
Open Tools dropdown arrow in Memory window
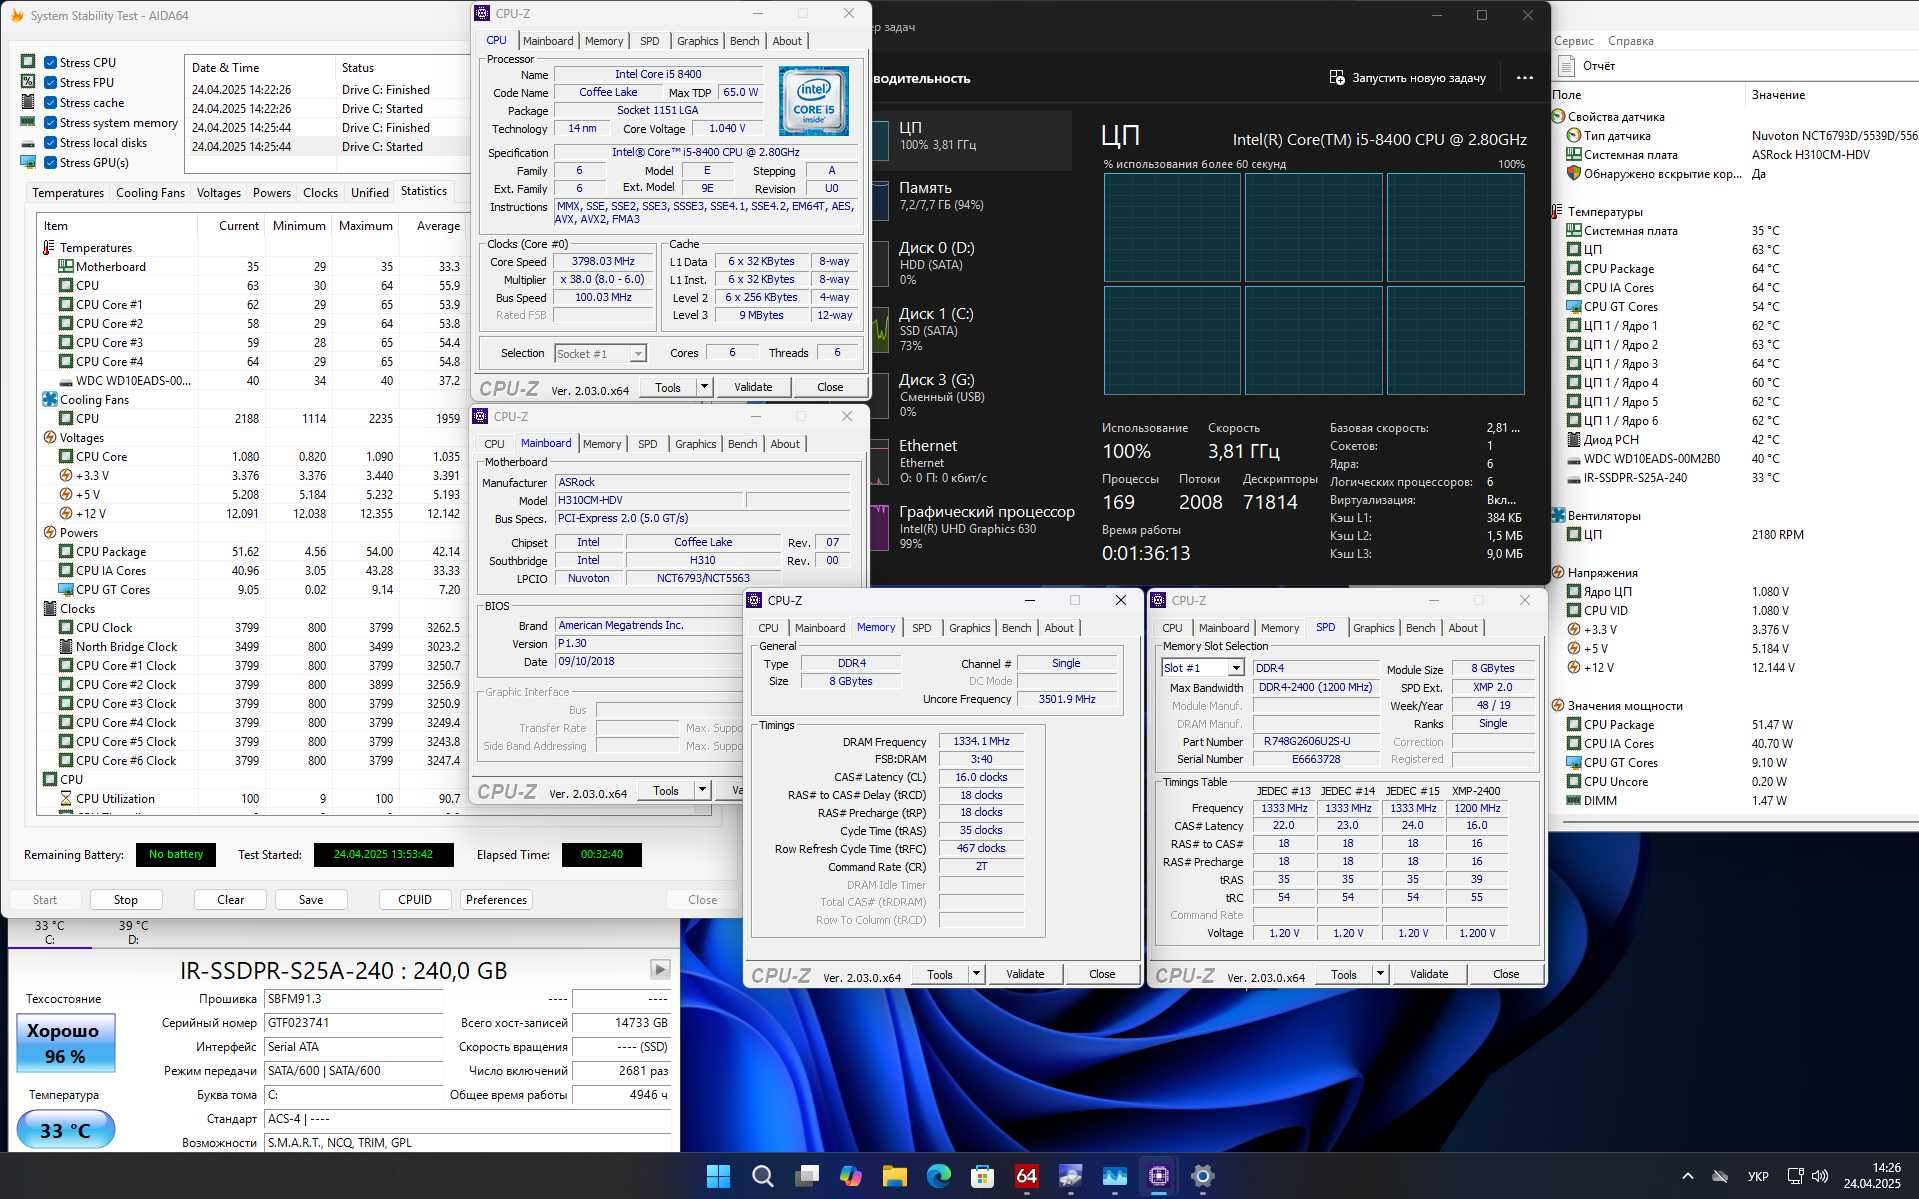click(x=976, y=974)
